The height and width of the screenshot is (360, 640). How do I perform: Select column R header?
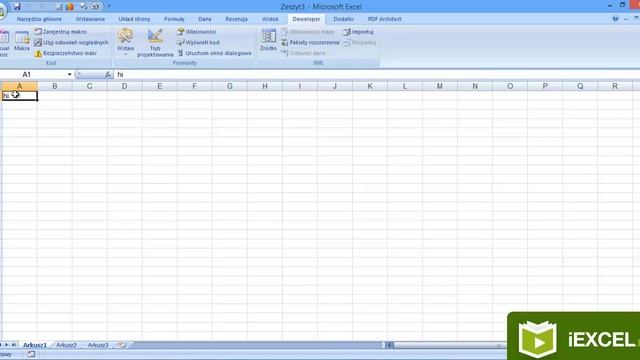[615, 86]
